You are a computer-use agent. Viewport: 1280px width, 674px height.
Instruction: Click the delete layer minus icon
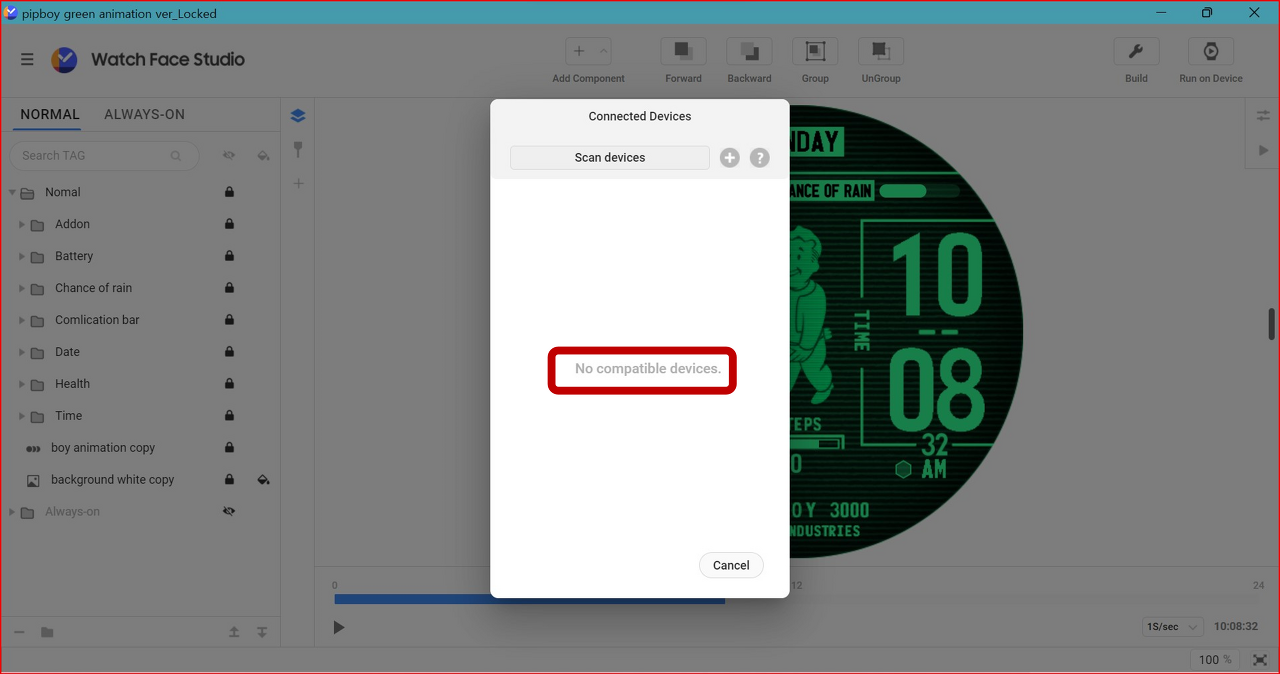[19, 632]
